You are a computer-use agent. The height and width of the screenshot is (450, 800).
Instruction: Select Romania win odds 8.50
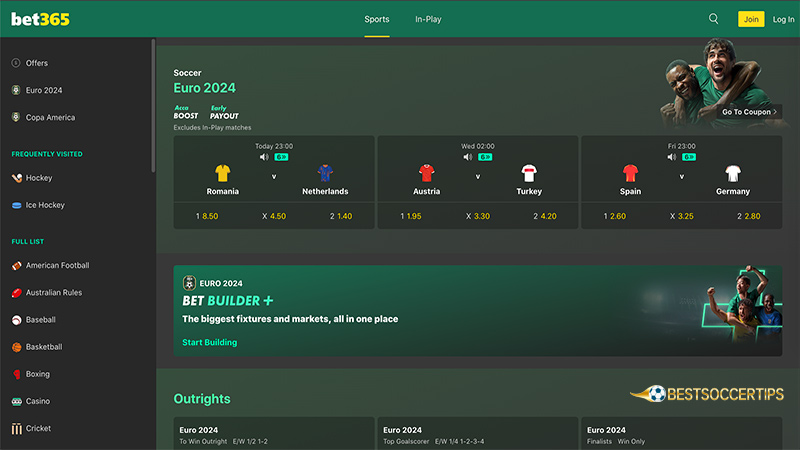tap(207, 216)
